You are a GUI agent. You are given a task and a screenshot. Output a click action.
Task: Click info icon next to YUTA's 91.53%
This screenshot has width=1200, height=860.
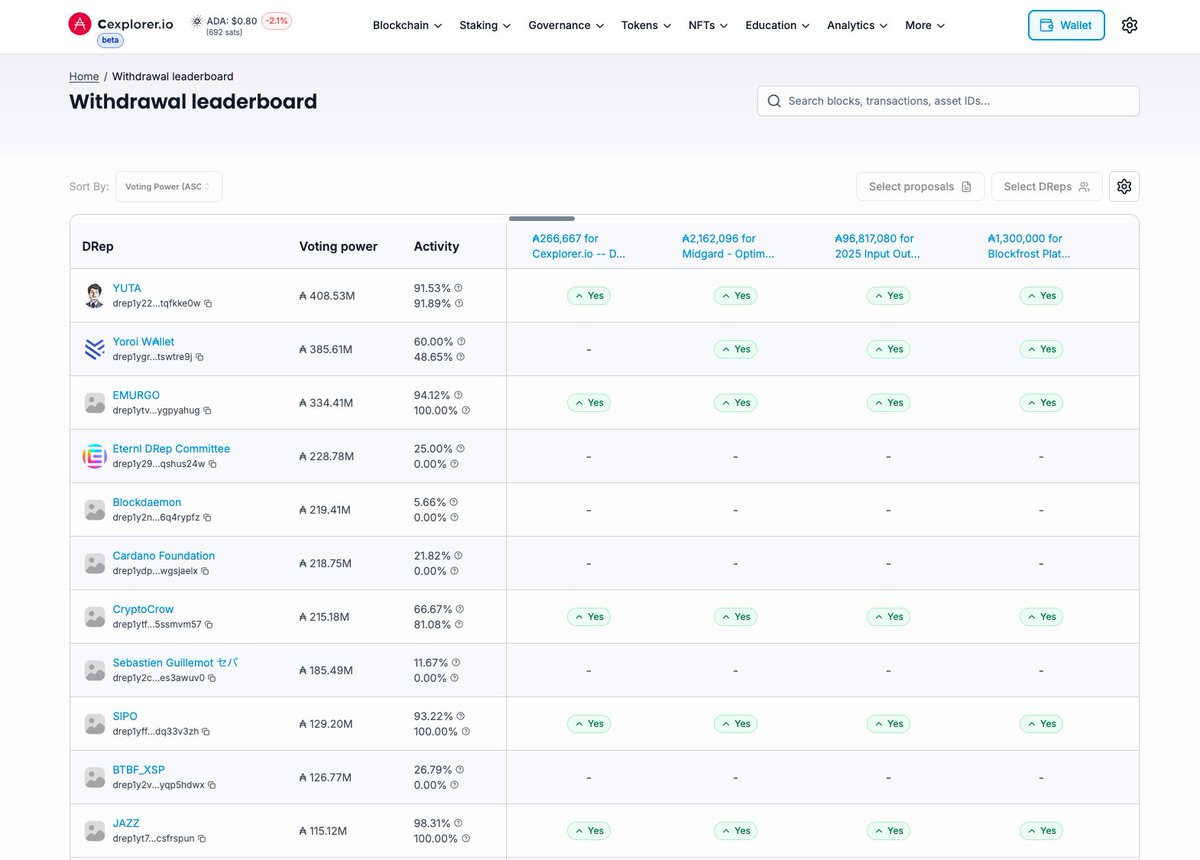click(458, 288)
